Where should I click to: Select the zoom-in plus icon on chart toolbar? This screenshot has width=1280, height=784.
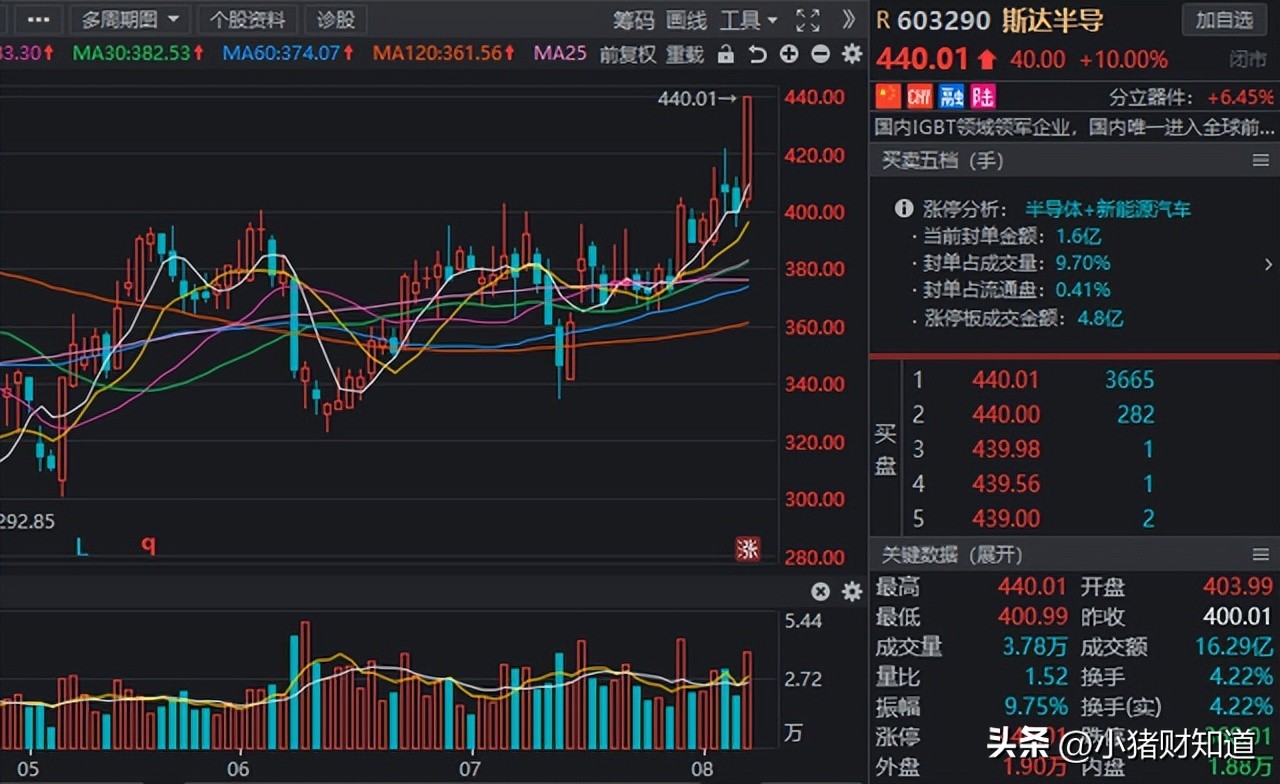(788, 56)
